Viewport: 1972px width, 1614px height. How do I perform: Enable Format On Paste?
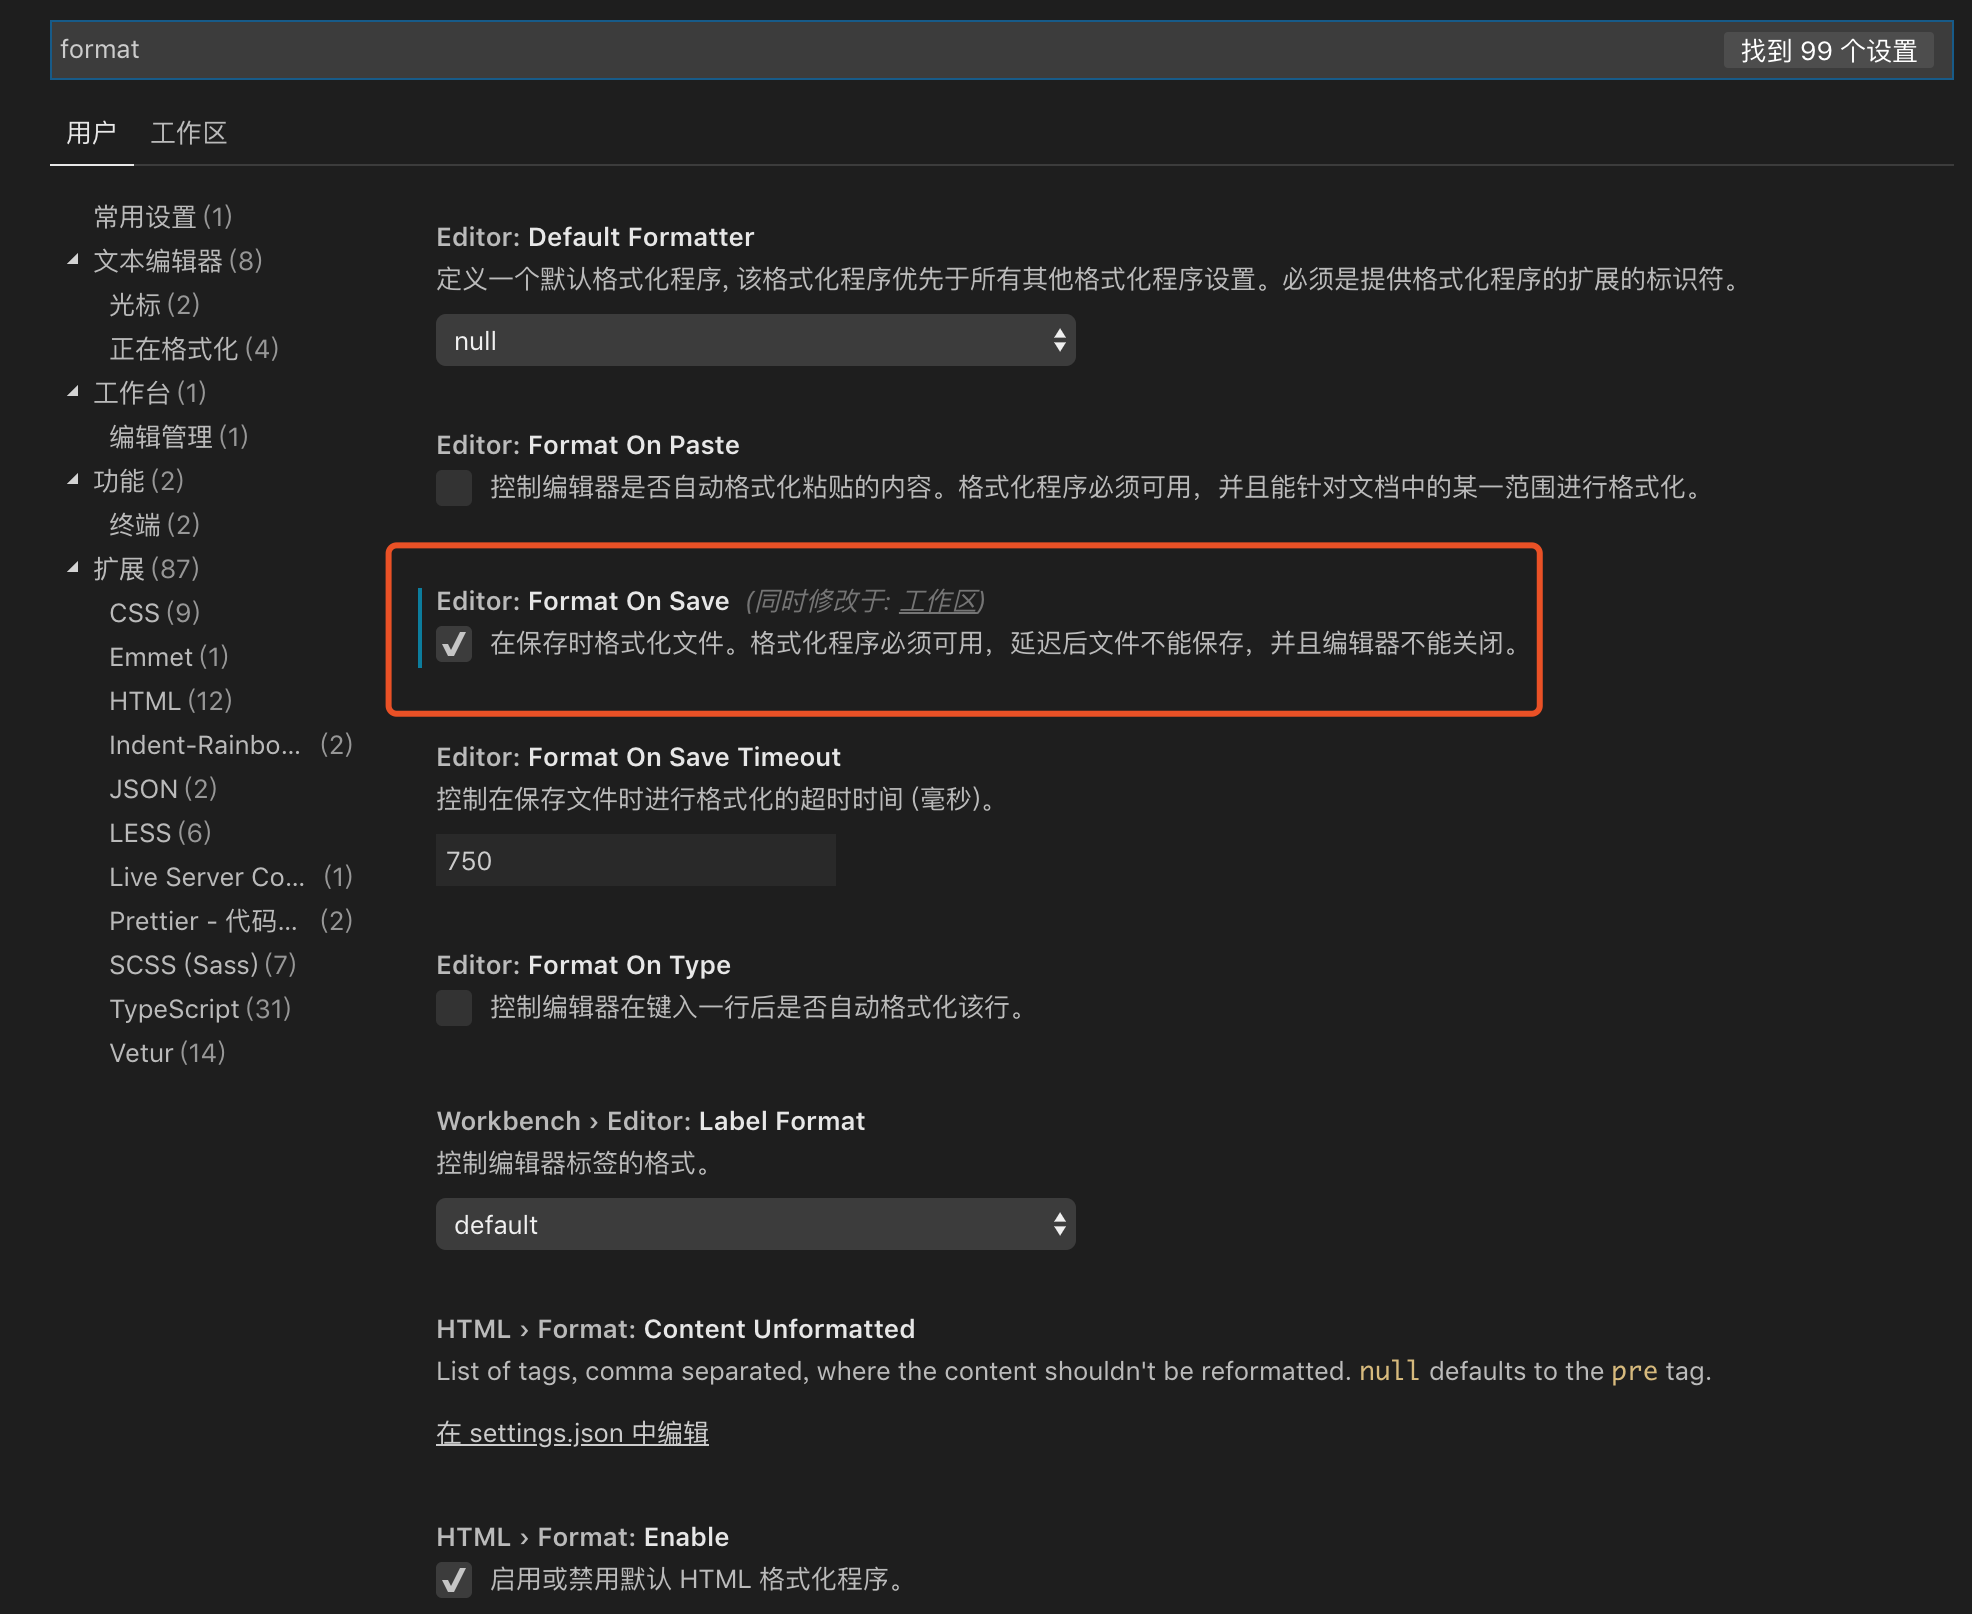point(453,489)
